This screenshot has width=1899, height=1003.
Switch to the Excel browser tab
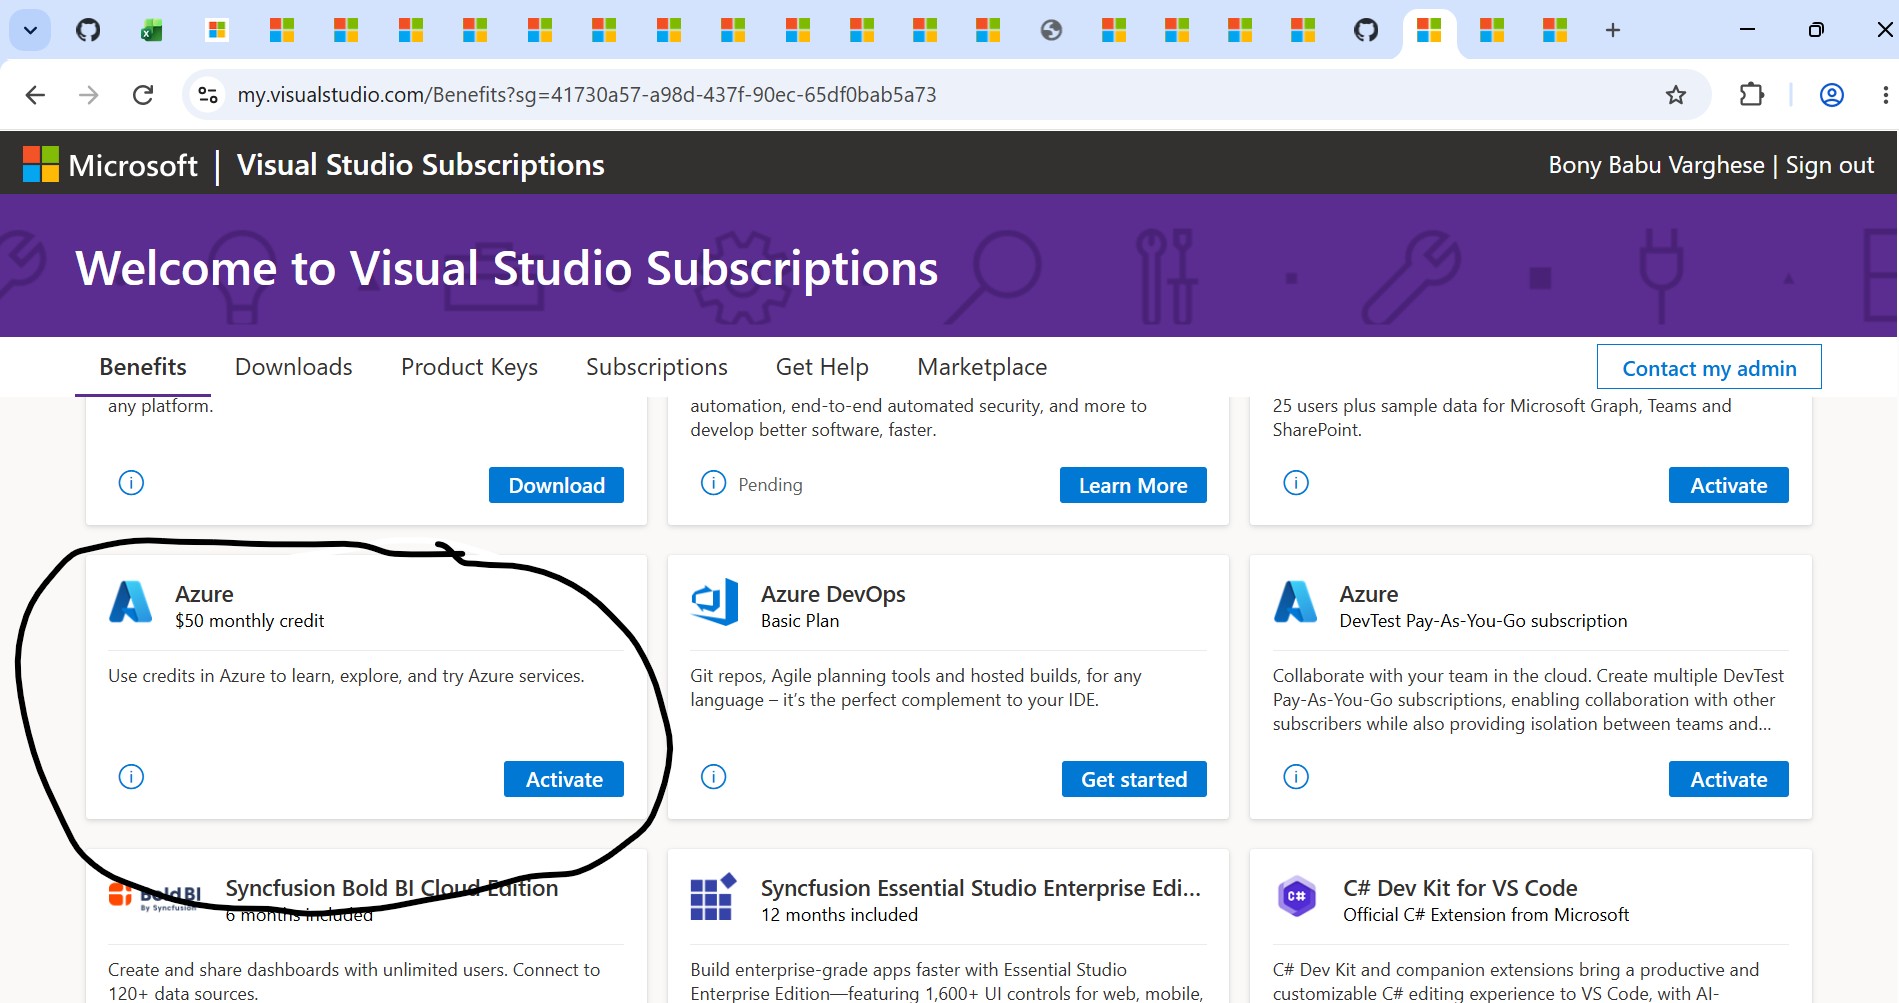(x=152, y=31)
